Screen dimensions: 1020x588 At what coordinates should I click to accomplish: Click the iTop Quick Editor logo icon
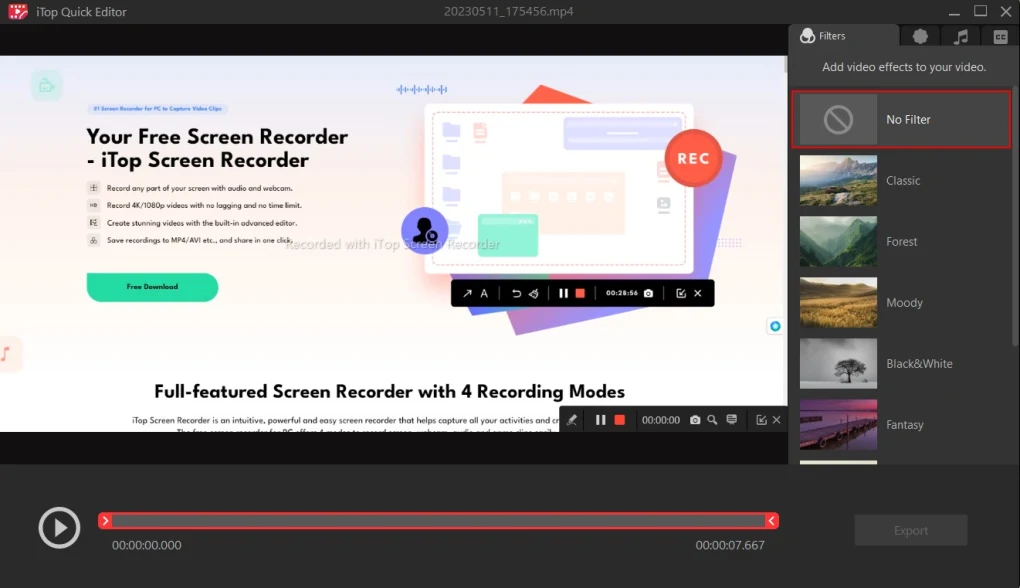pos(16,11)
